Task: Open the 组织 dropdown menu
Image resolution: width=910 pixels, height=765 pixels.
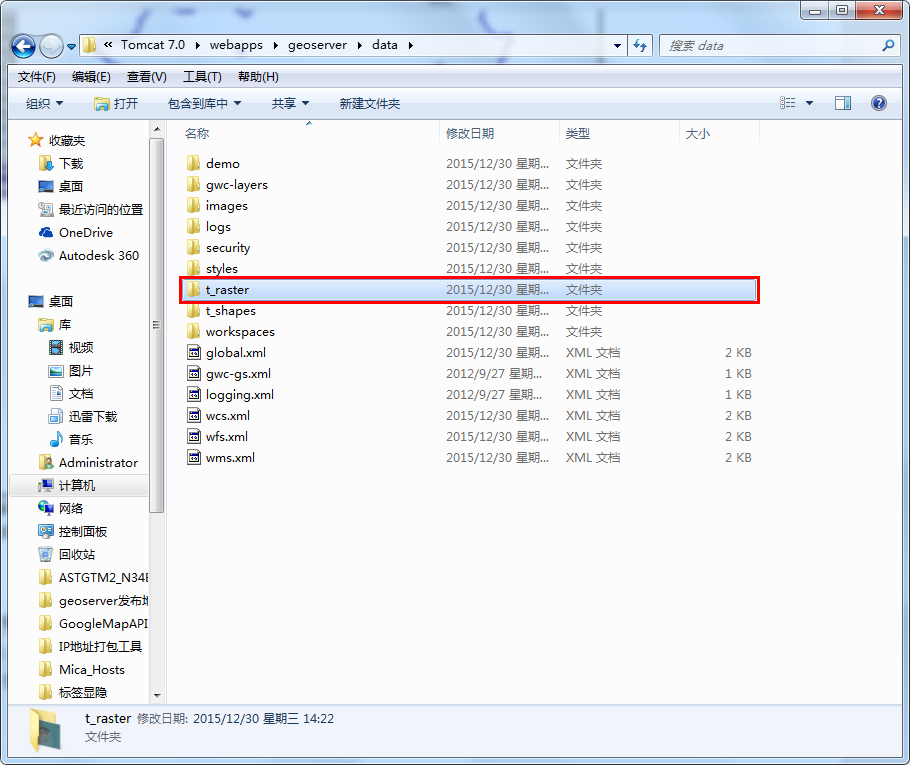Action: pos(45,103)
